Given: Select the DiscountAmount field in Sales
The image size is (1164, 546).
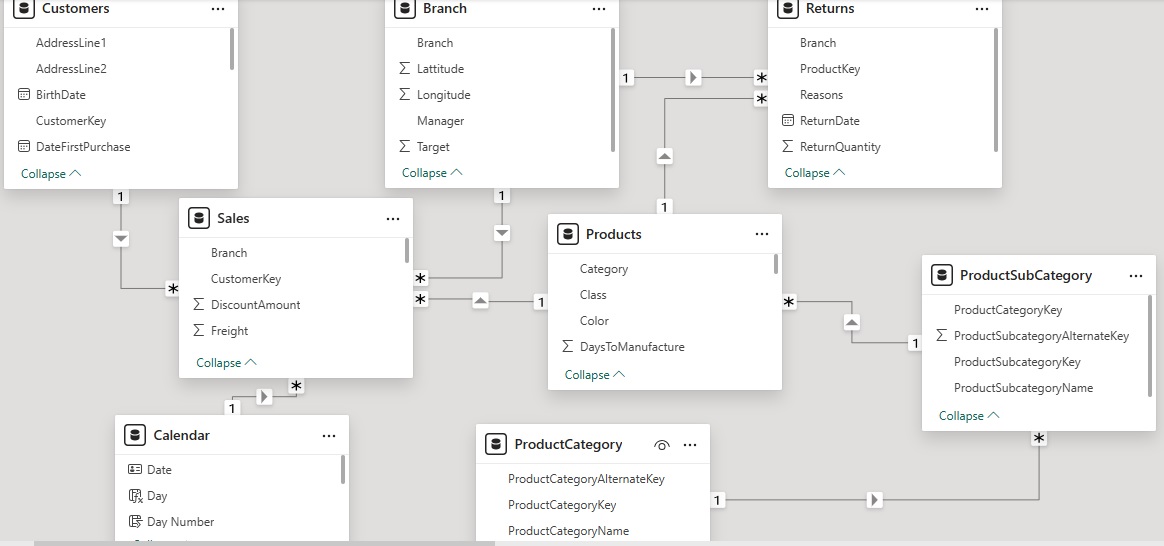Looking at the screenshot, I should coord(255,305).
